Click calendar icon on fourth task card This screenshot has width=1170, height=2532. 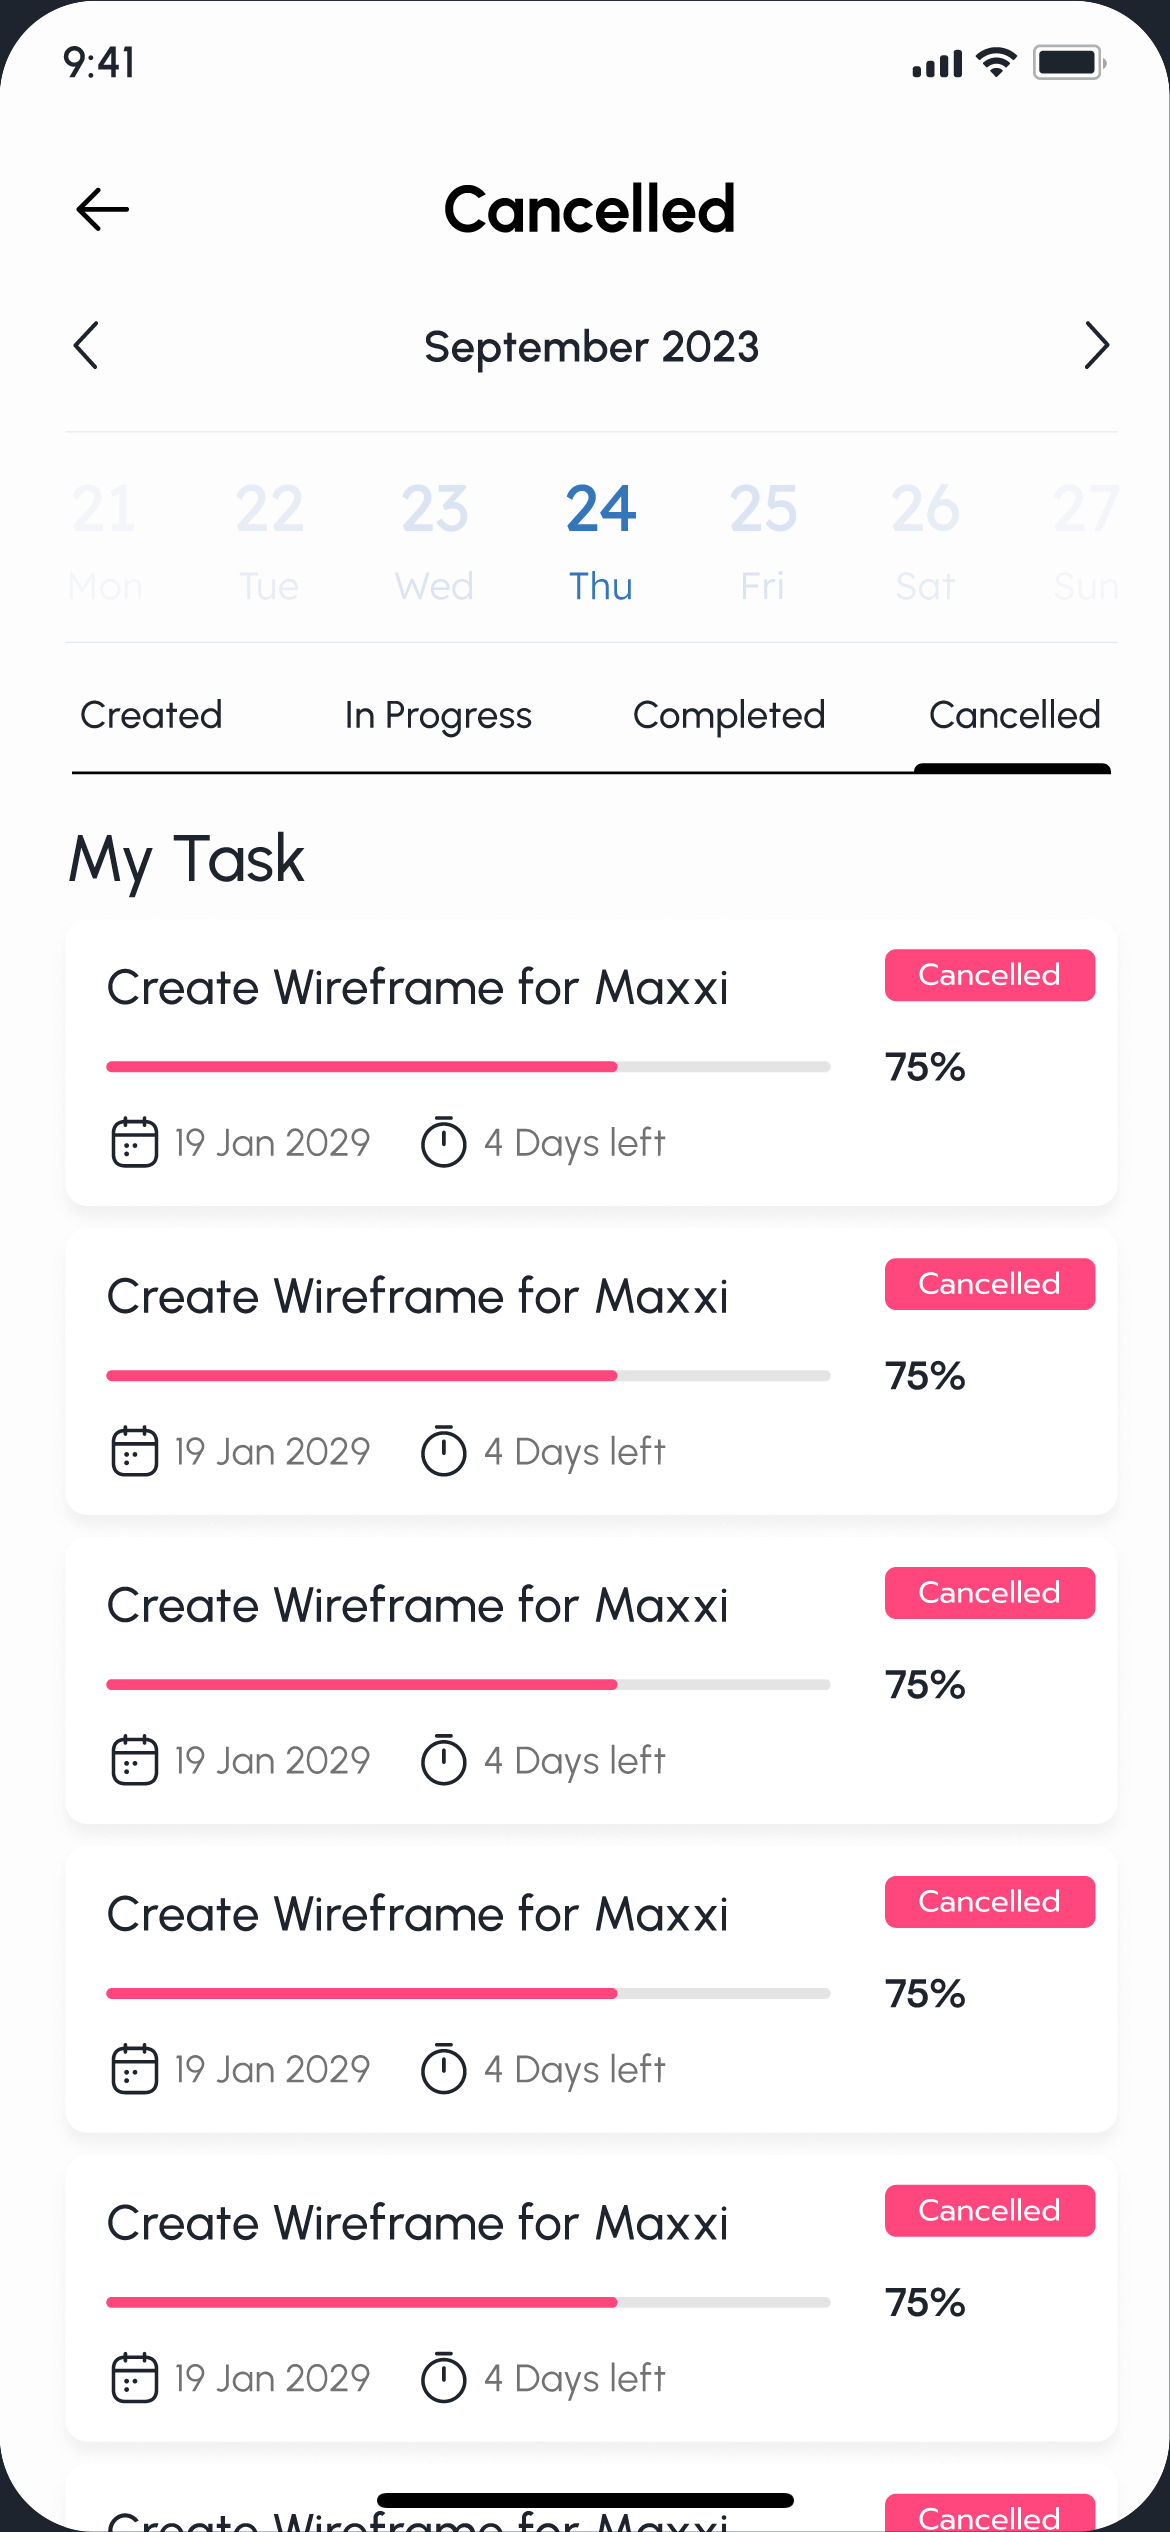(134, 2069)
